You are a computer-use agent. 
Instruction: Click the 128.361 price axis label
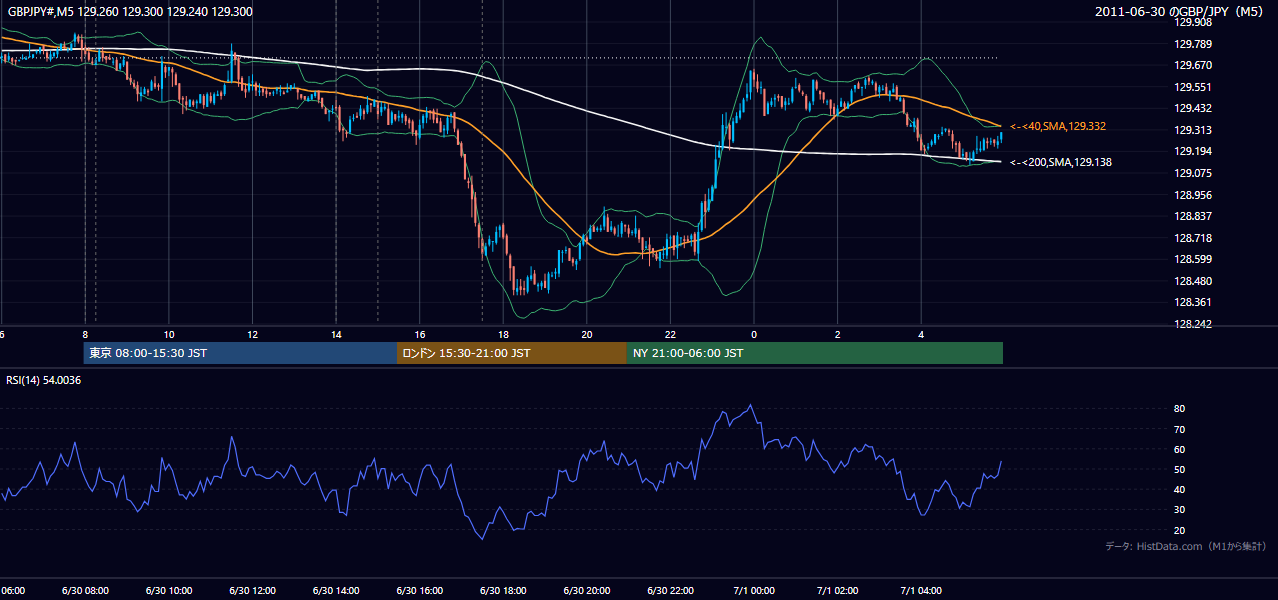point(1193,302)
